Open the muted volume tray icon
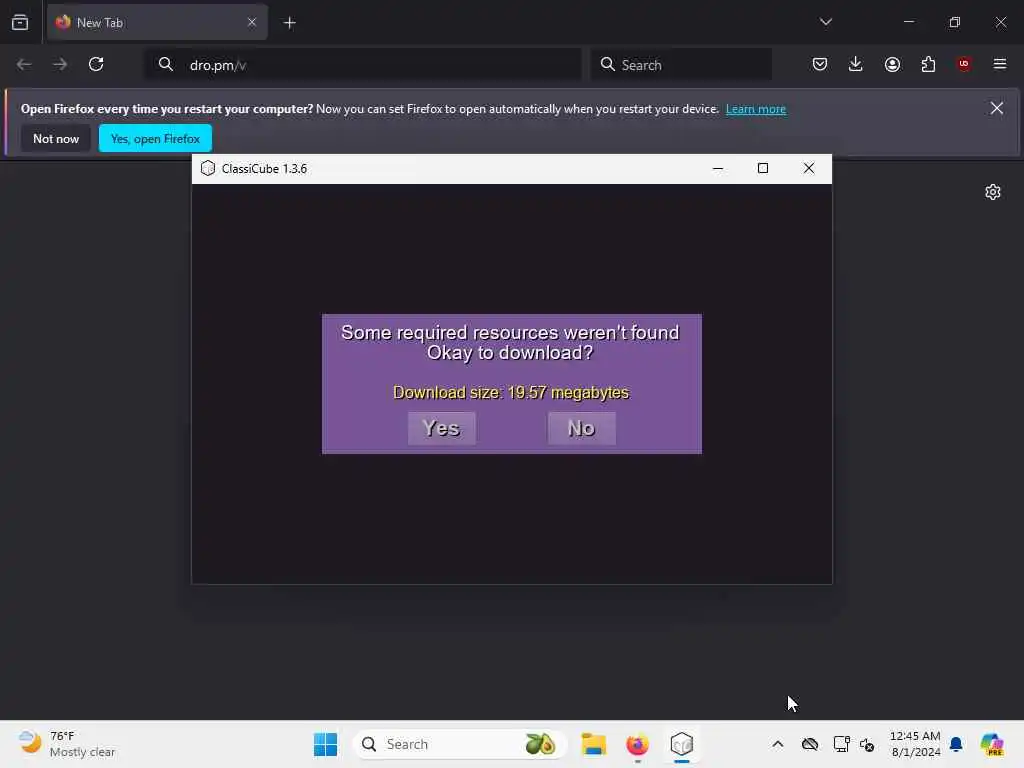1024x768 pixels. tap(867, 744)
